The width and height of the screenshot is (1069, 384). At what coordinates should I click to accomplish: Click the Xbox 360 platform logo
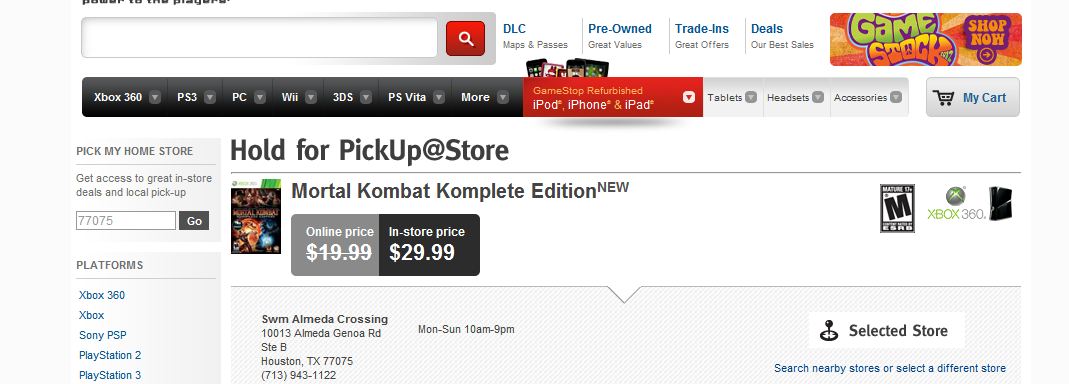click(x=956, y=204)
